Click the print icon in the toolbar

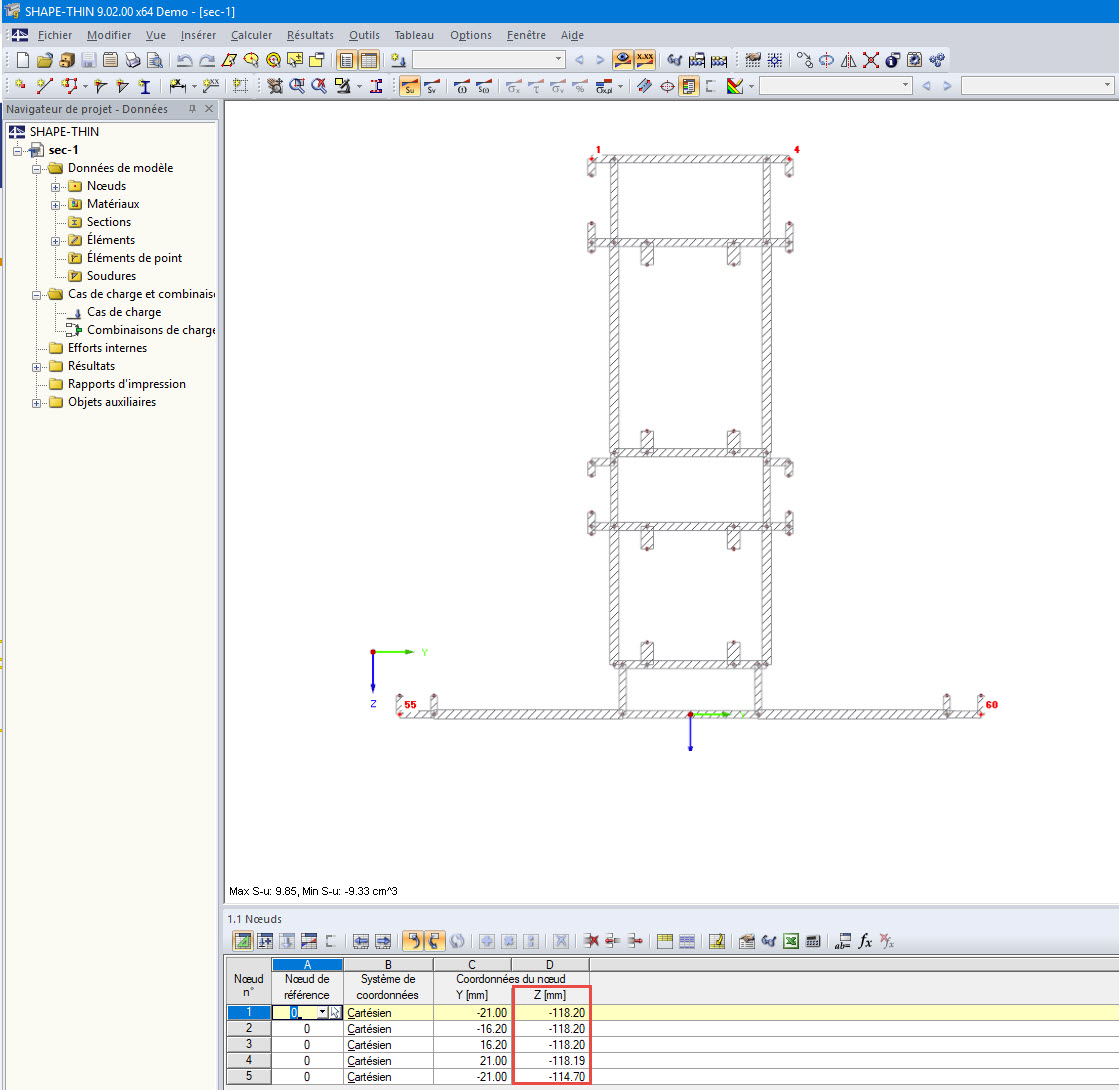133,60
